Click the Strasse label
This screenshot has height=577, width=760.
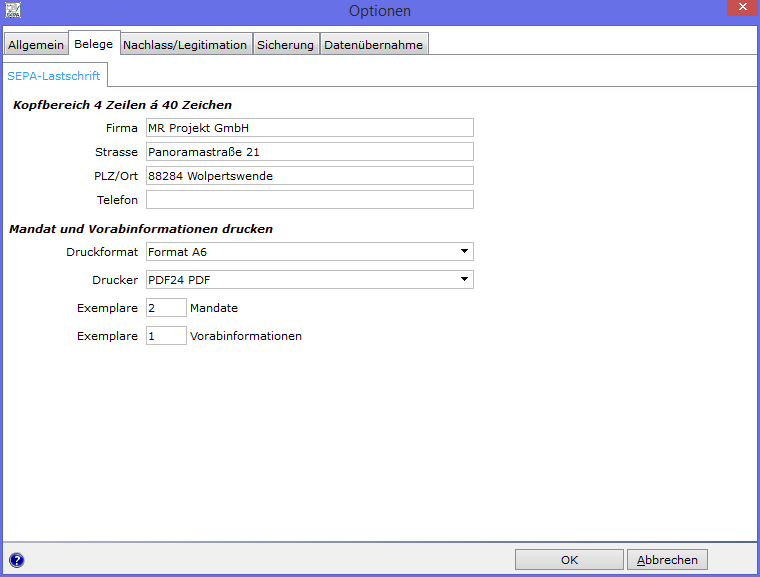116,152
